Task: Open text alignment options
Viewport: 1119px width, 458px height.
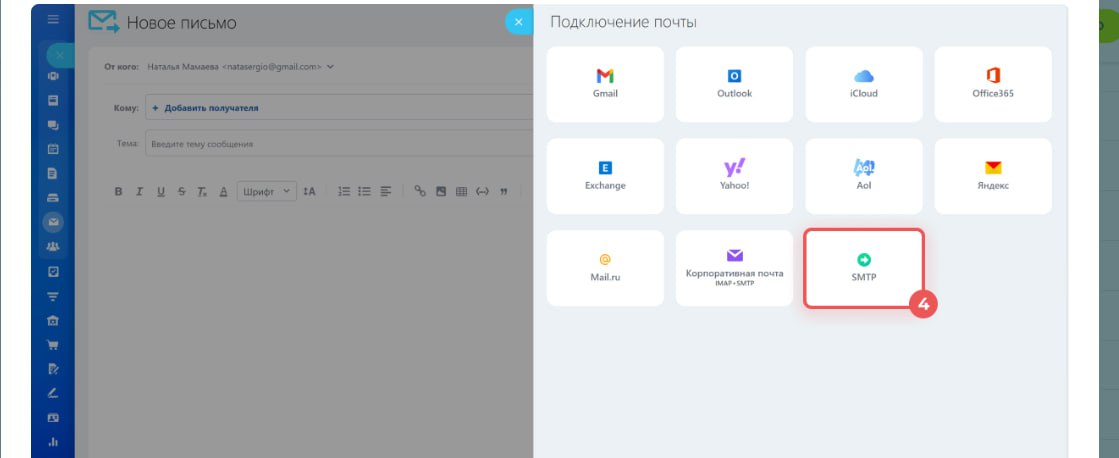Action: tap(386, 191)
